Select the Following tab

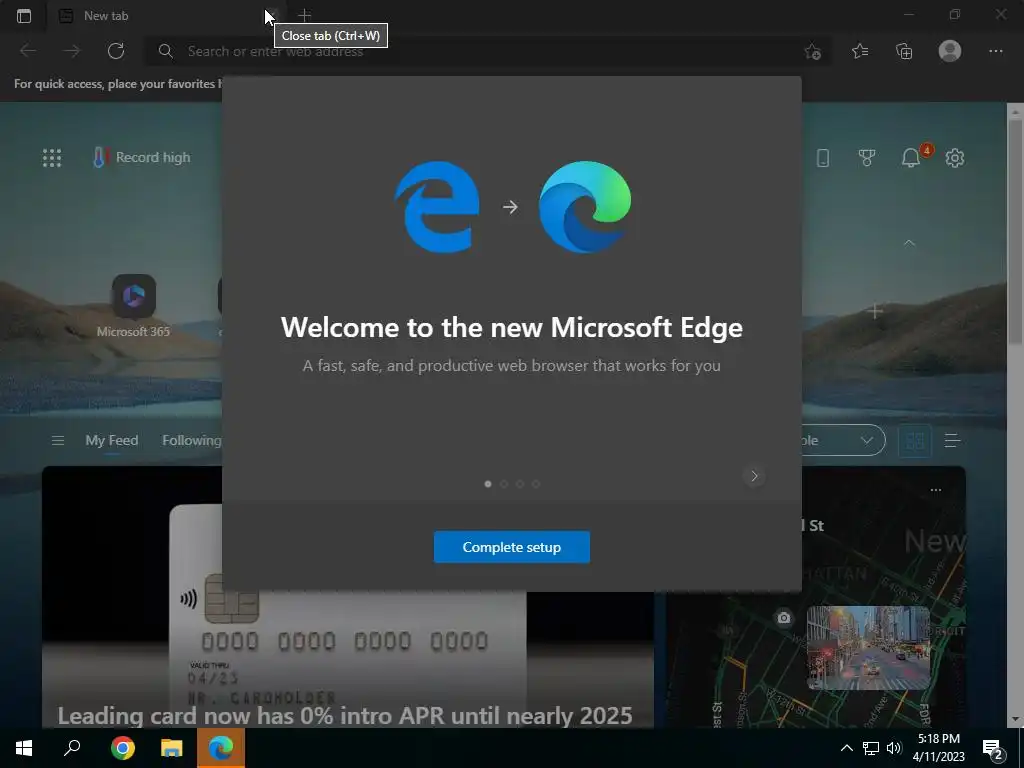(x=191, y=440)
